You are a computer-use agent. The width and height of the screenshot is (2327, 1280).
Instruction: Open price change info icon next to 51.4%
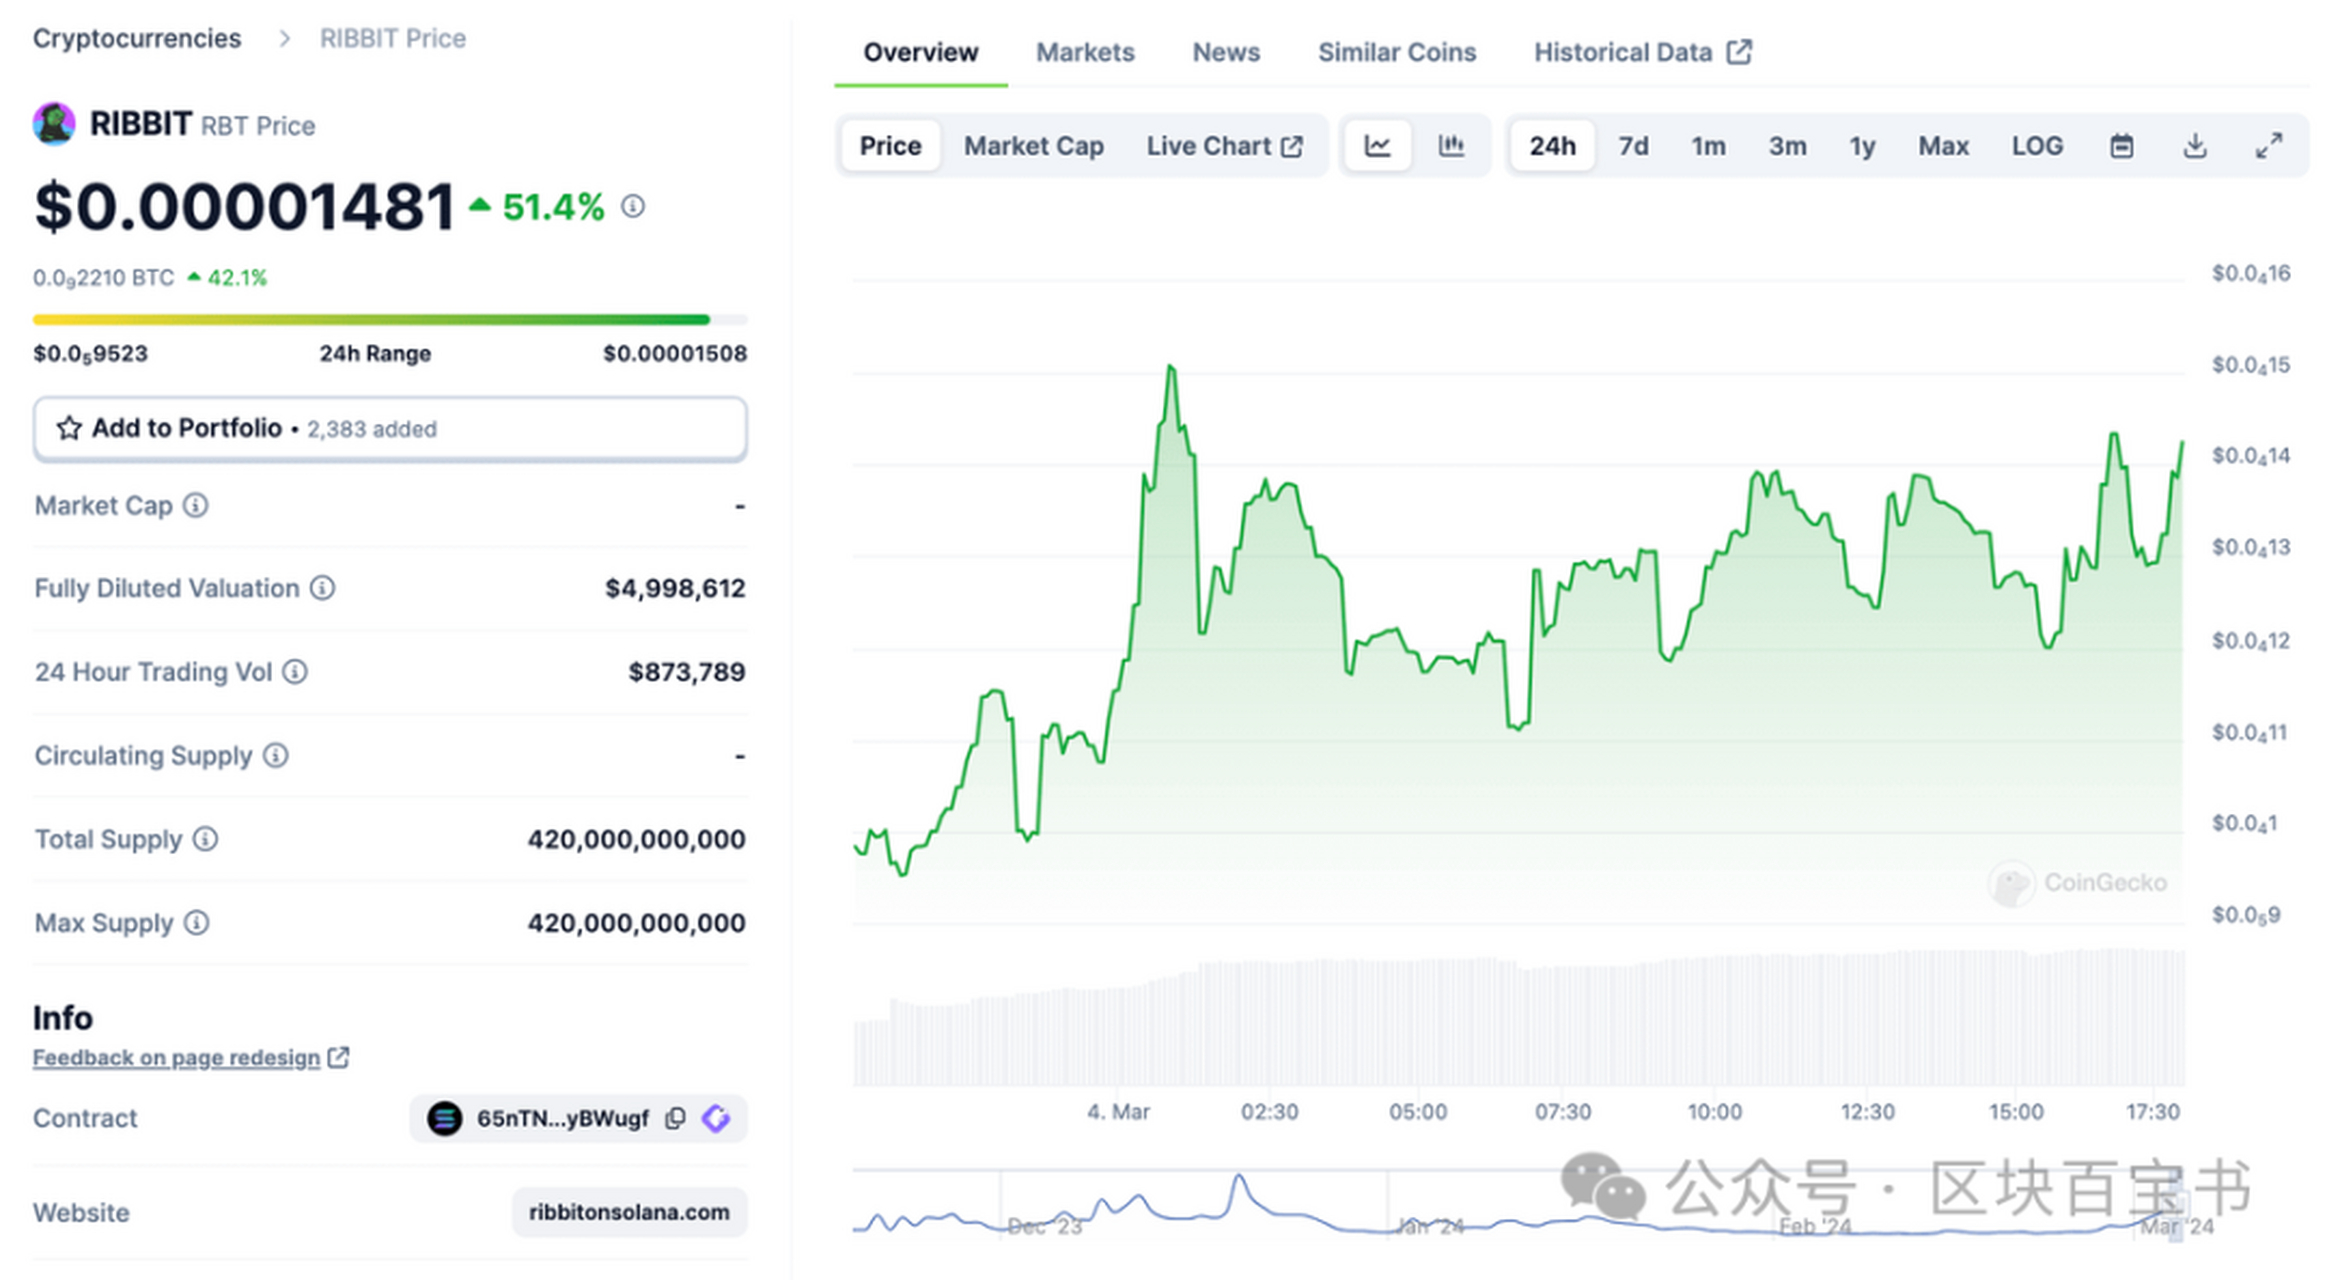633,207
